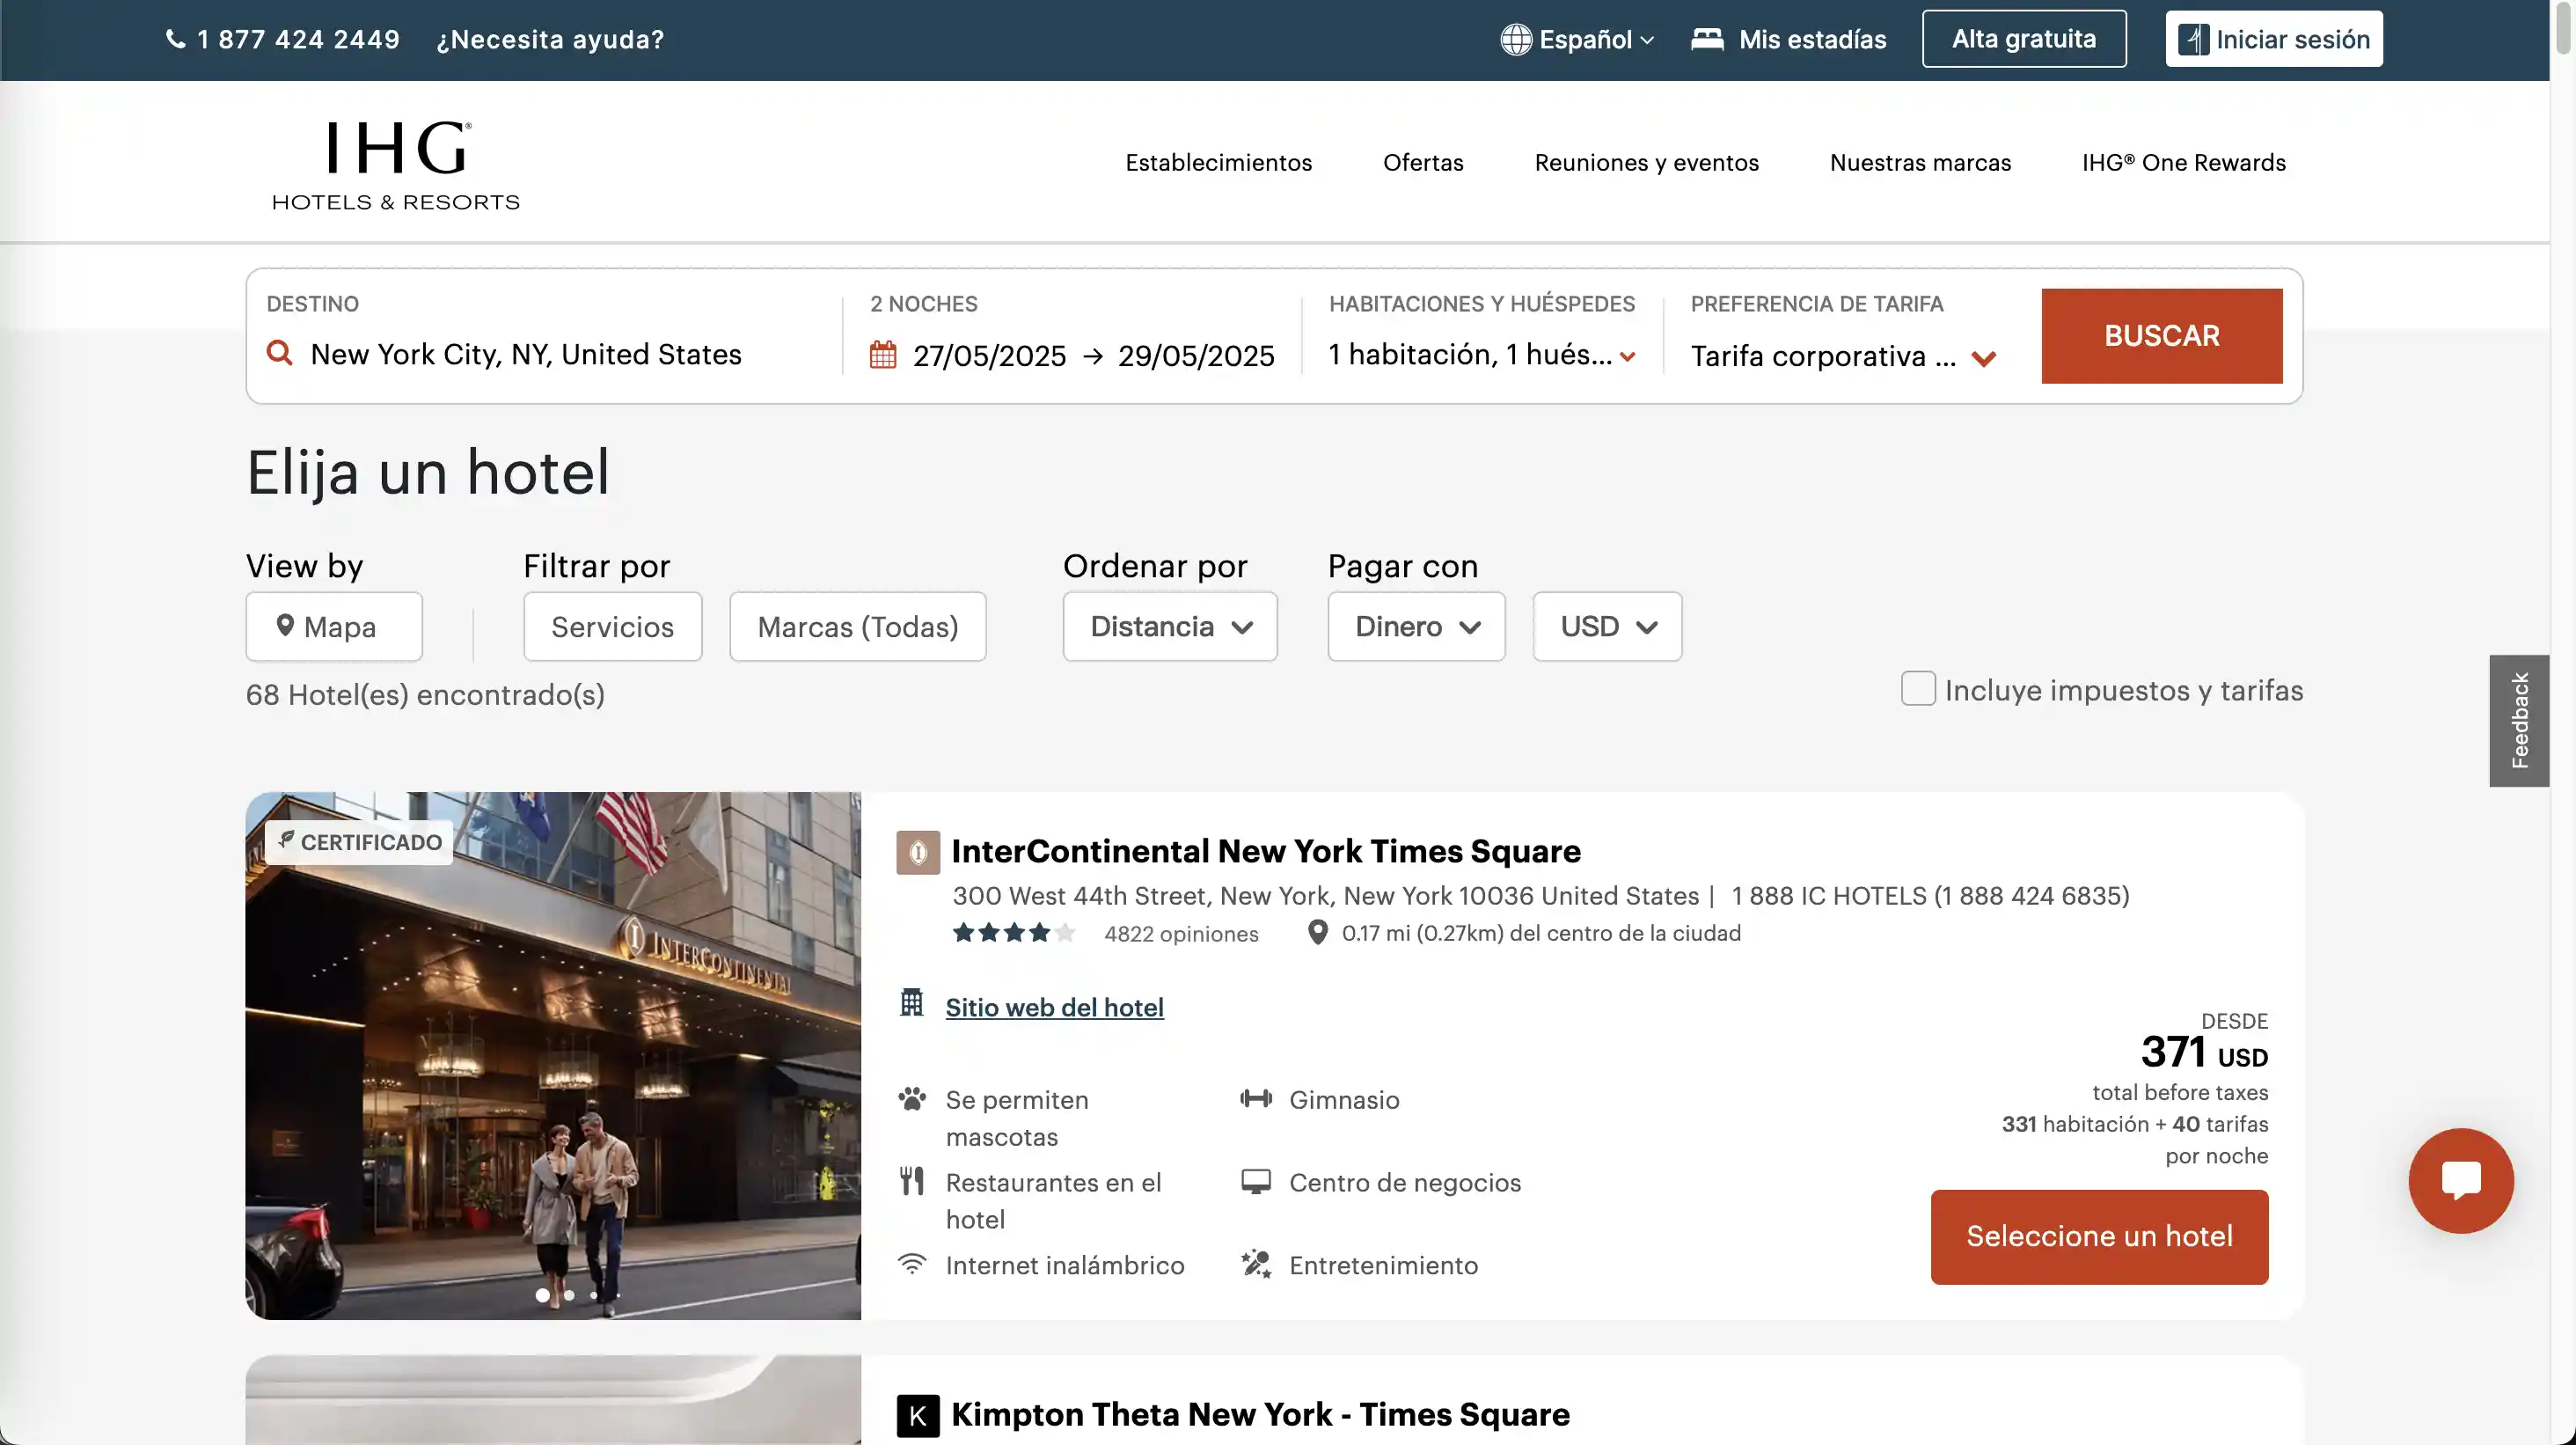This screenshot has width=2576, height=1445.
Task: Click the Alta gratuita button
Action: coord(2024,39)
